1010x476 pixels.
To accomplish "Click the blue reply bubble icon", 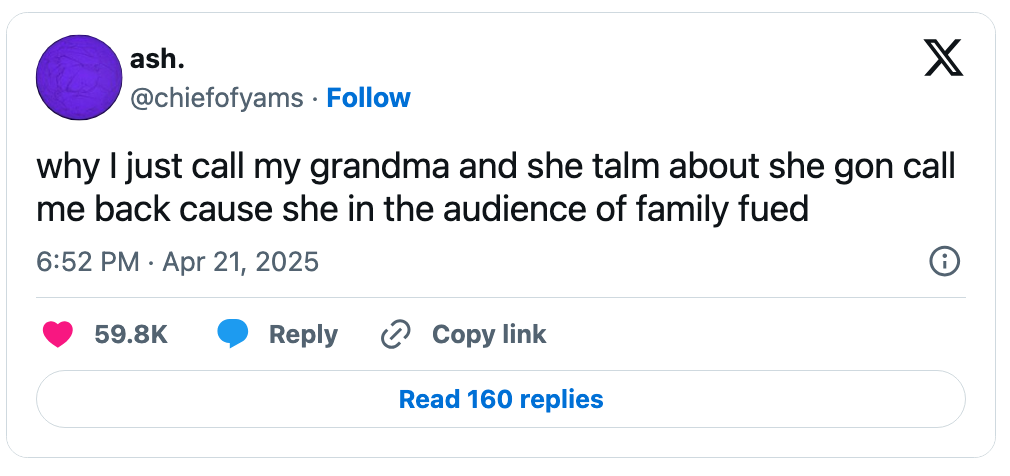I will click(x=233, y=334).
